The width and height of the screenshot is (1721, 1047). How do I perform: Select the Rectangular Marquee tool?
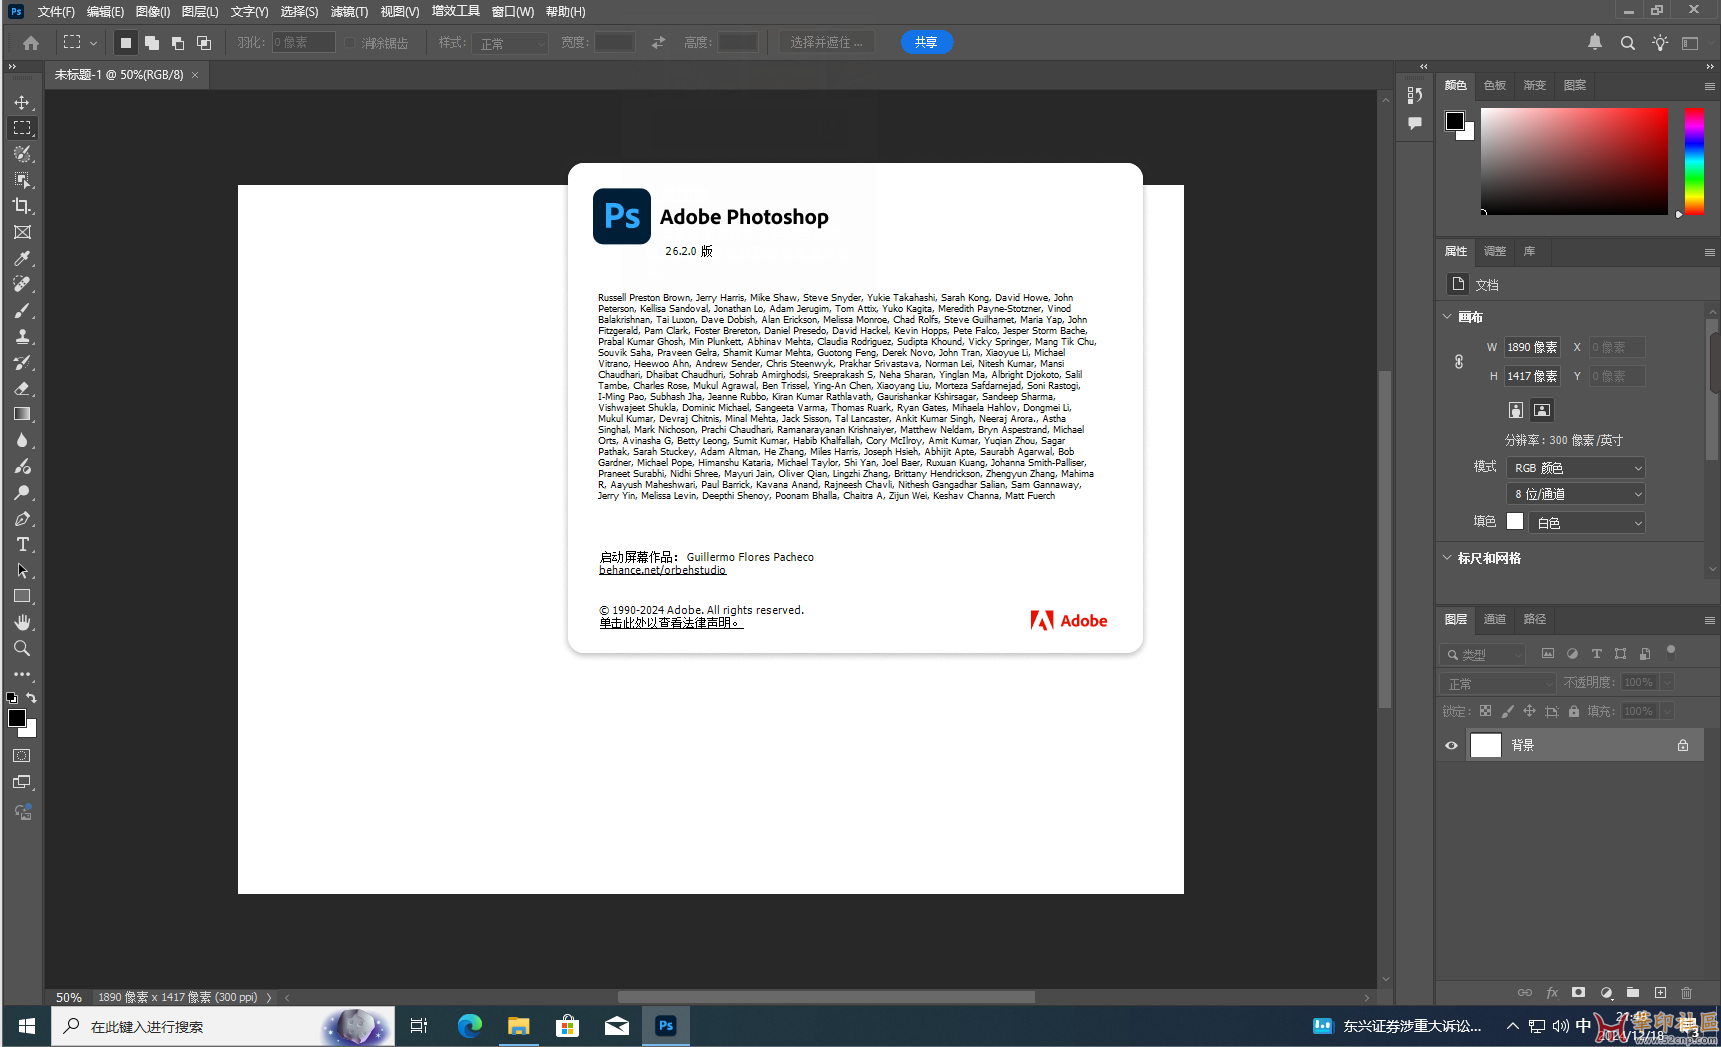(x=22, y=128)
